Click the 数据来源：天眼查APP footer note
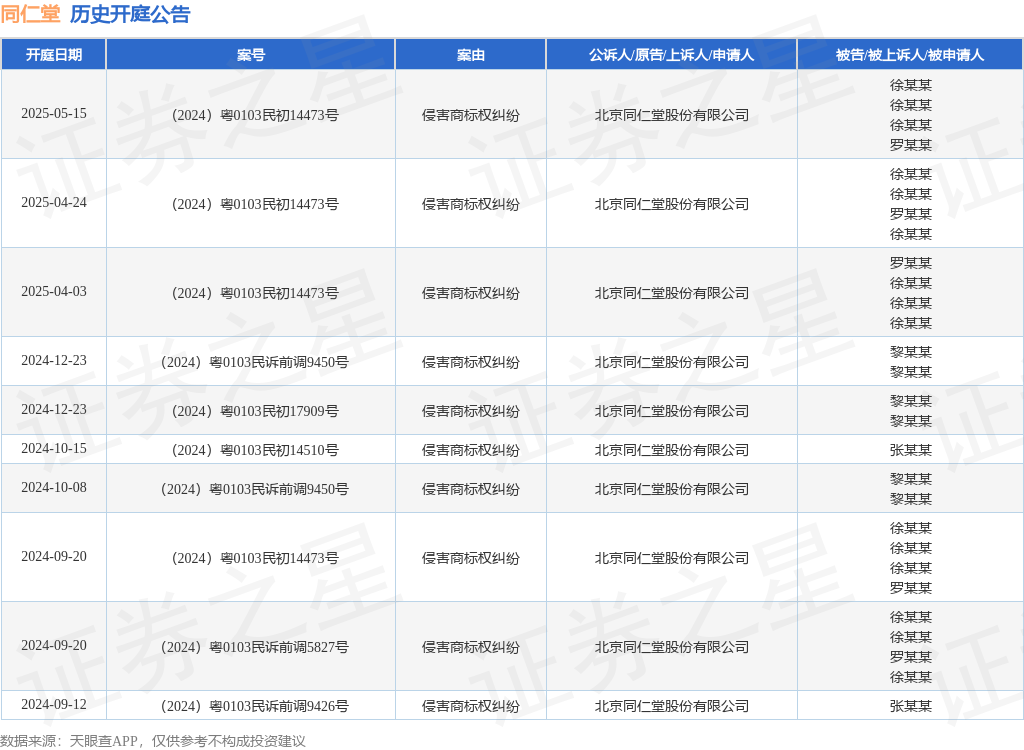 [x=153, y=741]
